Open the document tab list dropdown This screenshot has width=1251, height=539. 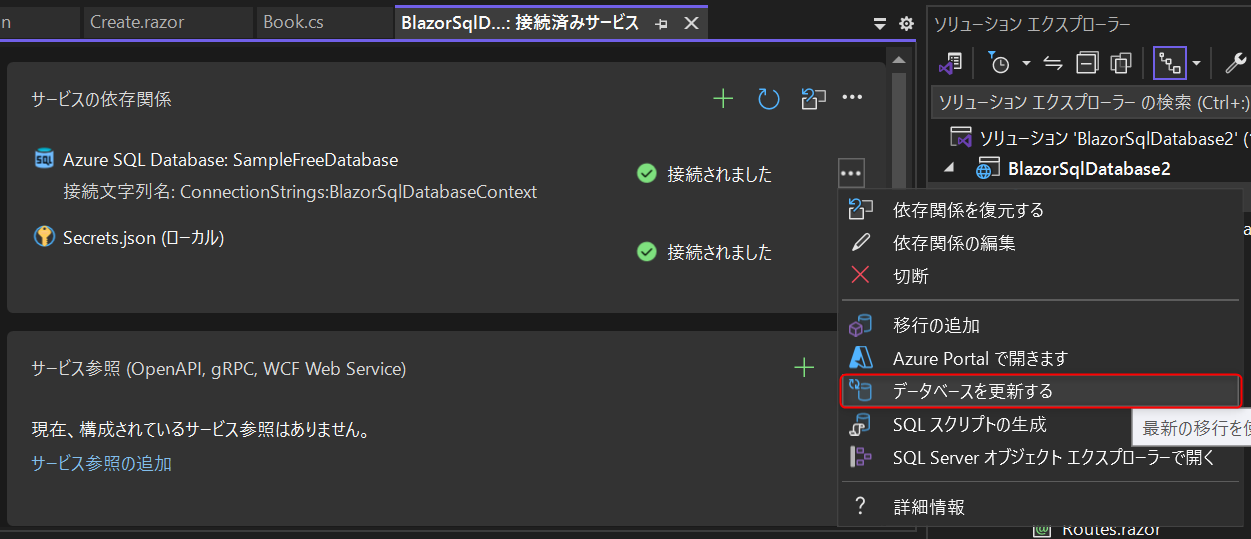click(880, 24)
